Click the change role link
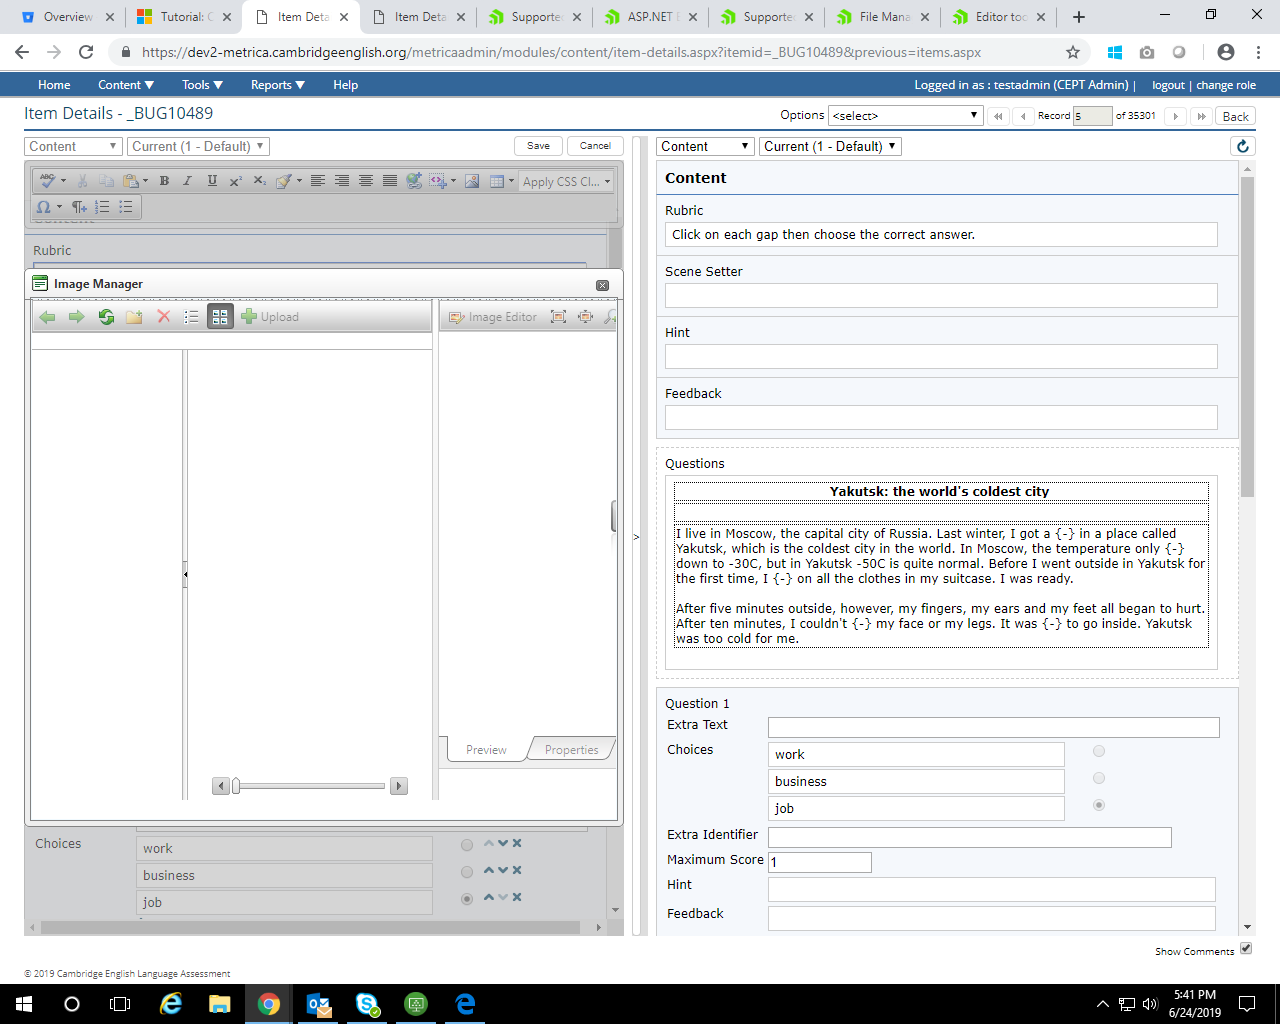This screenshot has width=1280, height=1024. pyautogui.click(x=1226, y=86)
